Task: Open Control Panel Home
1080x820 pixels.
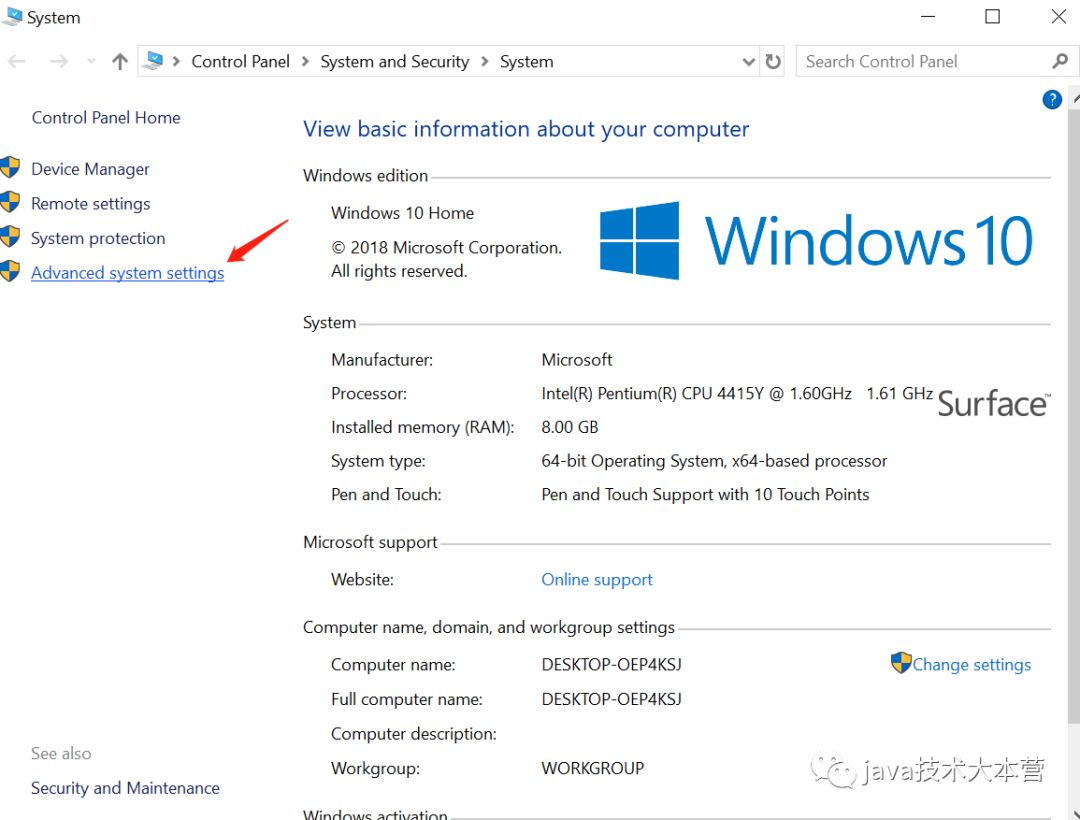Action: click(106, 118)
